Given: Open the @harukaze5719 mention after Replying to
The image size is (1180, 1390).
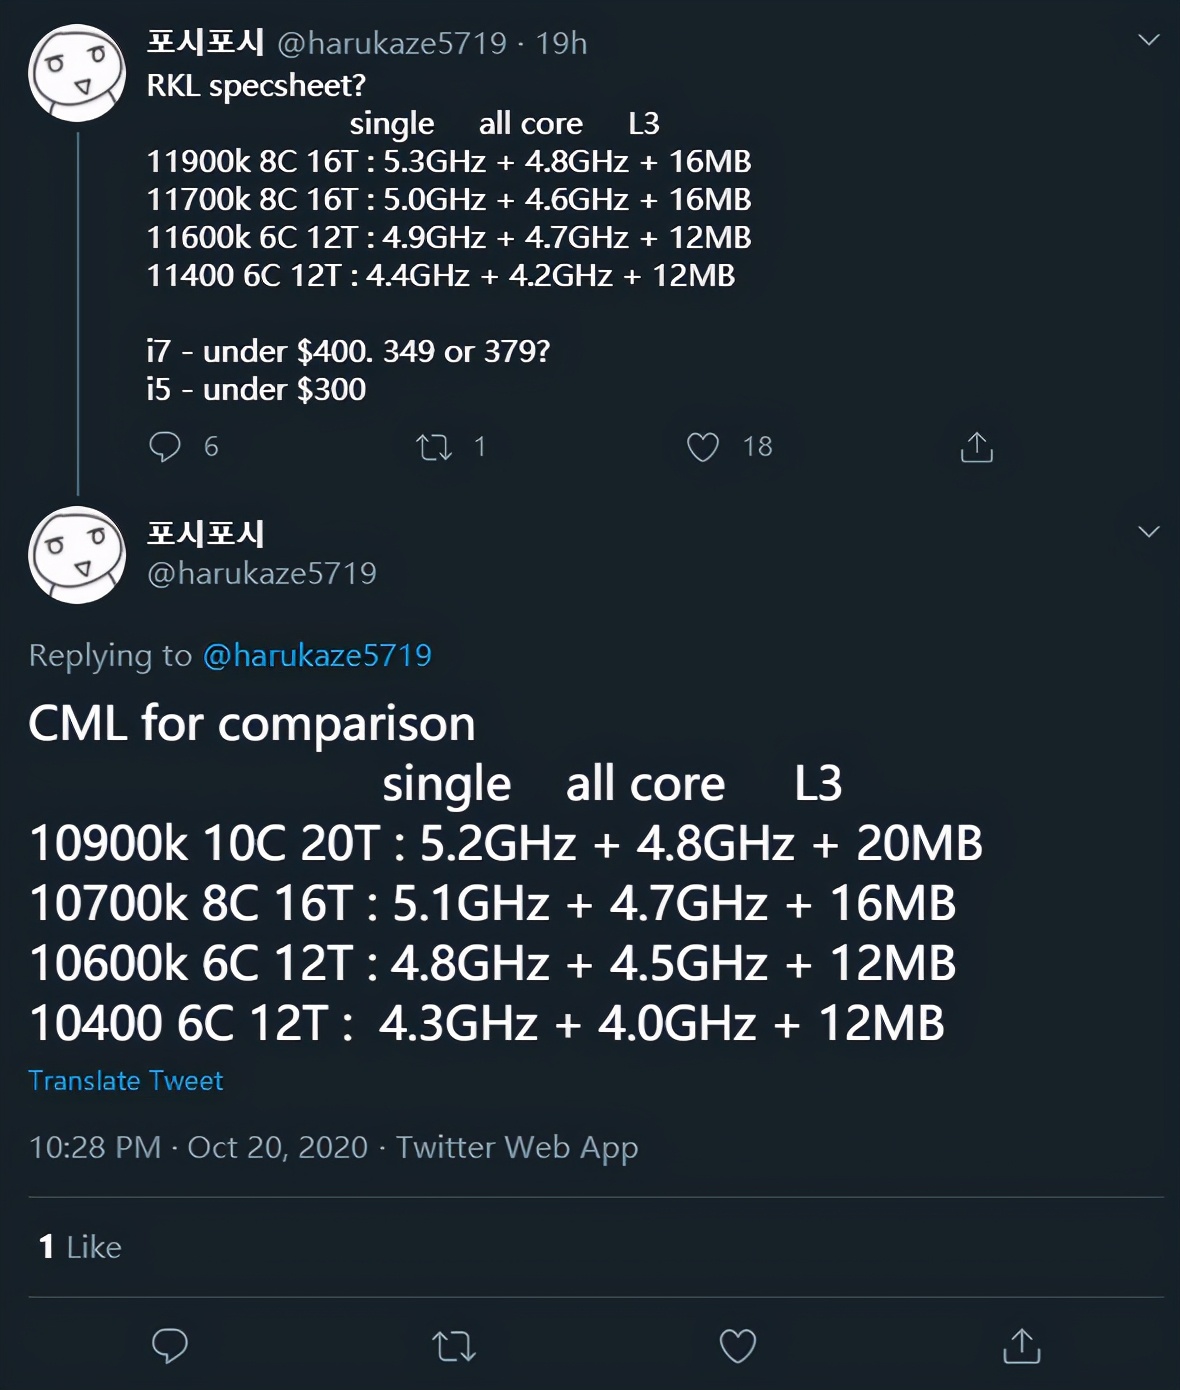Looking at the screenshot, I should (x=317, y=655).
